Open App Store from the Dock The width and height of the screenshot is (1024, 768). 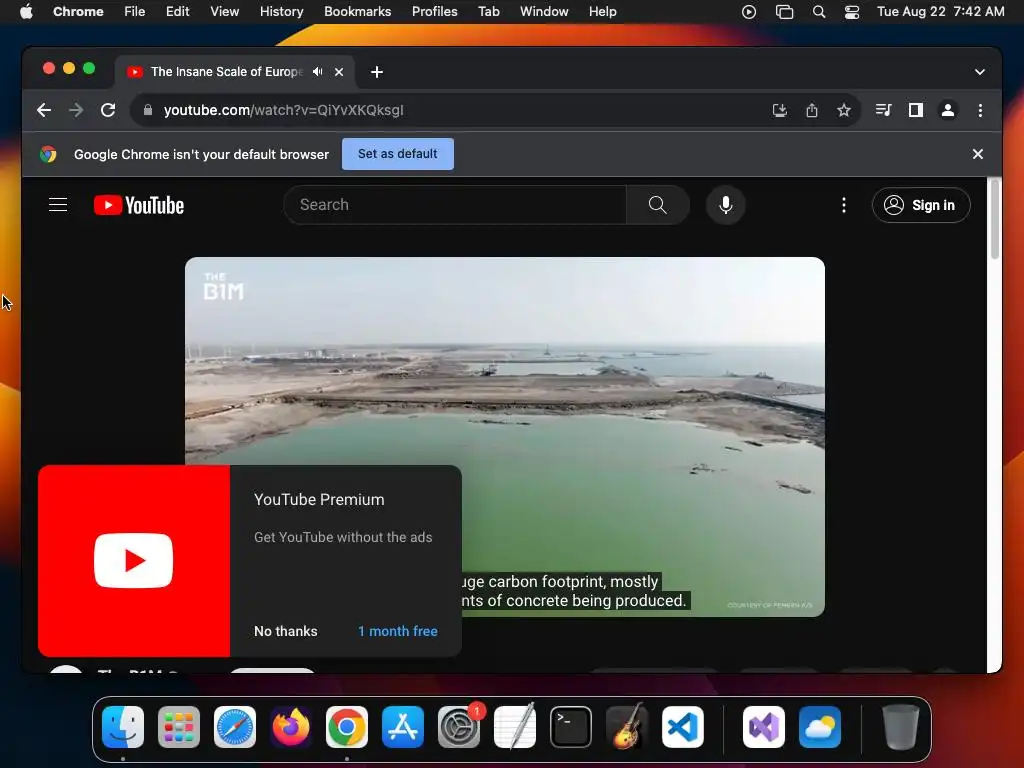pyautogui.click(x=403, y=727)
